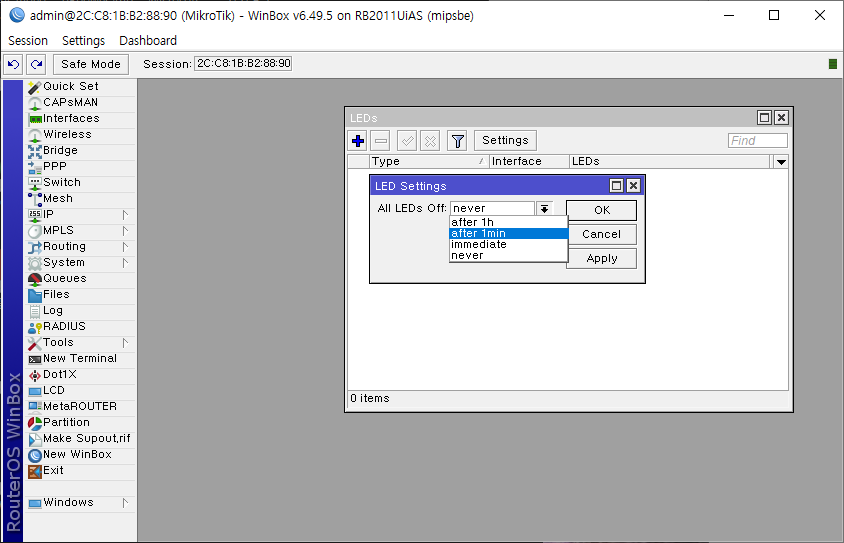Click the disable cross button in LEDs
The height and width of the screenshot is (543, 844).
click(431, 141)
